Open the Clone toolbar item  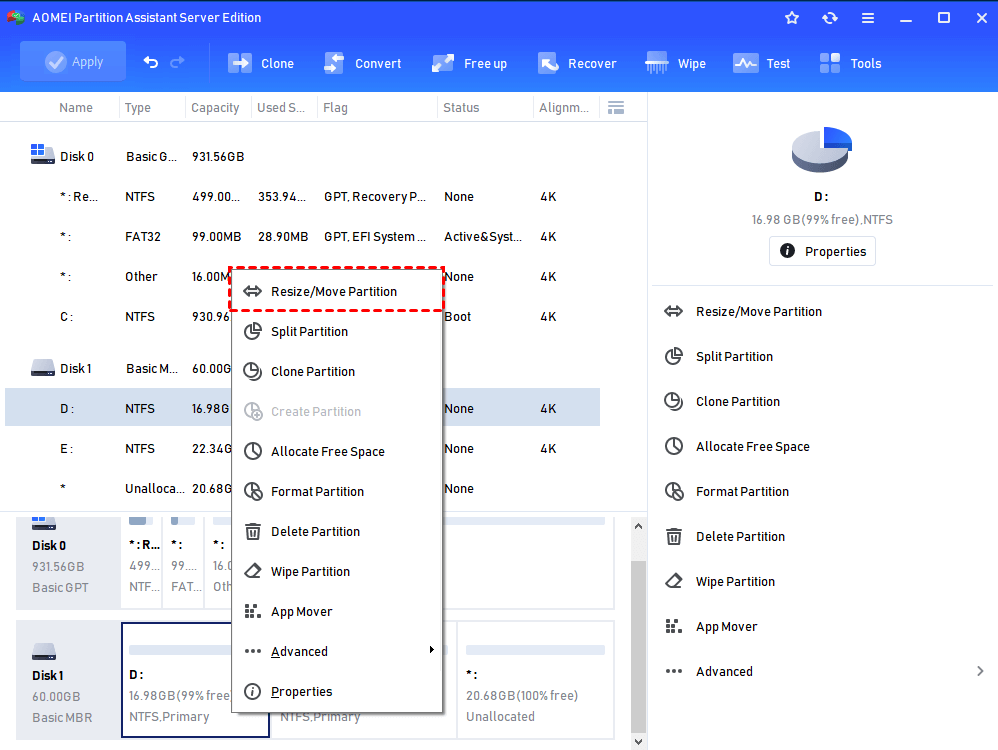pyautogui.click(x=261, y=63)
